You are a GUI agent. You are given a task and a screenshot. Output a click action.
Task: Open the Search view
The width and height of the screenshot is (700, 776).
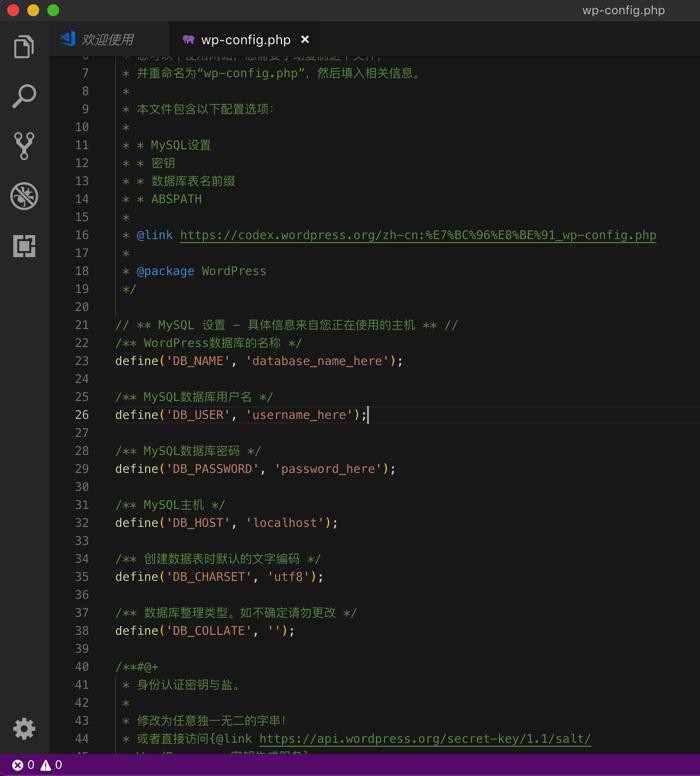(x=24, y=96)
